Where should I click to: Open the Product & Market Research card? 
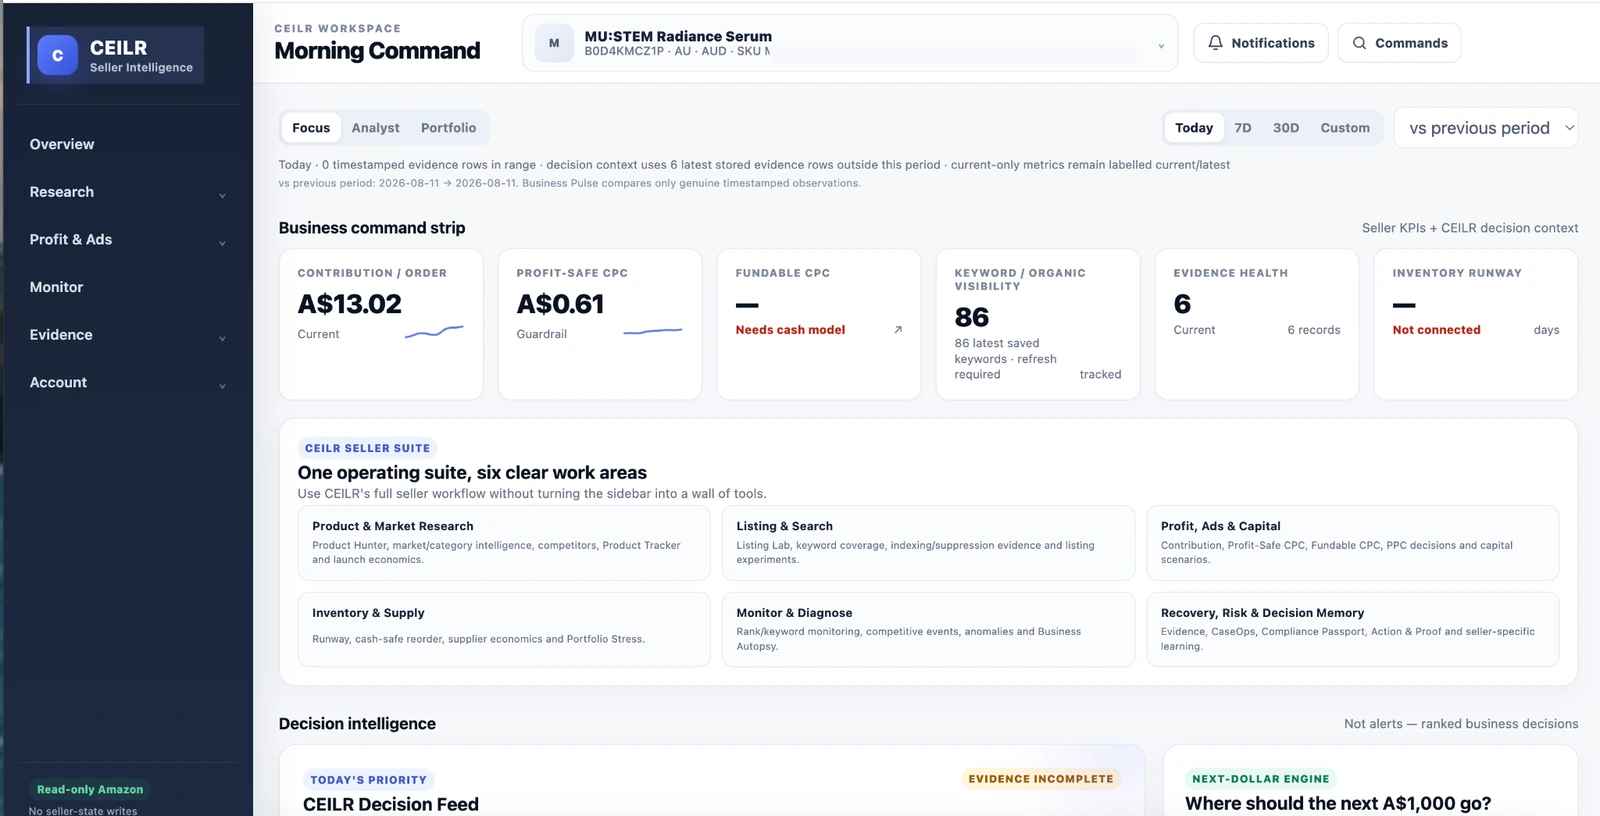coord(504,543)
